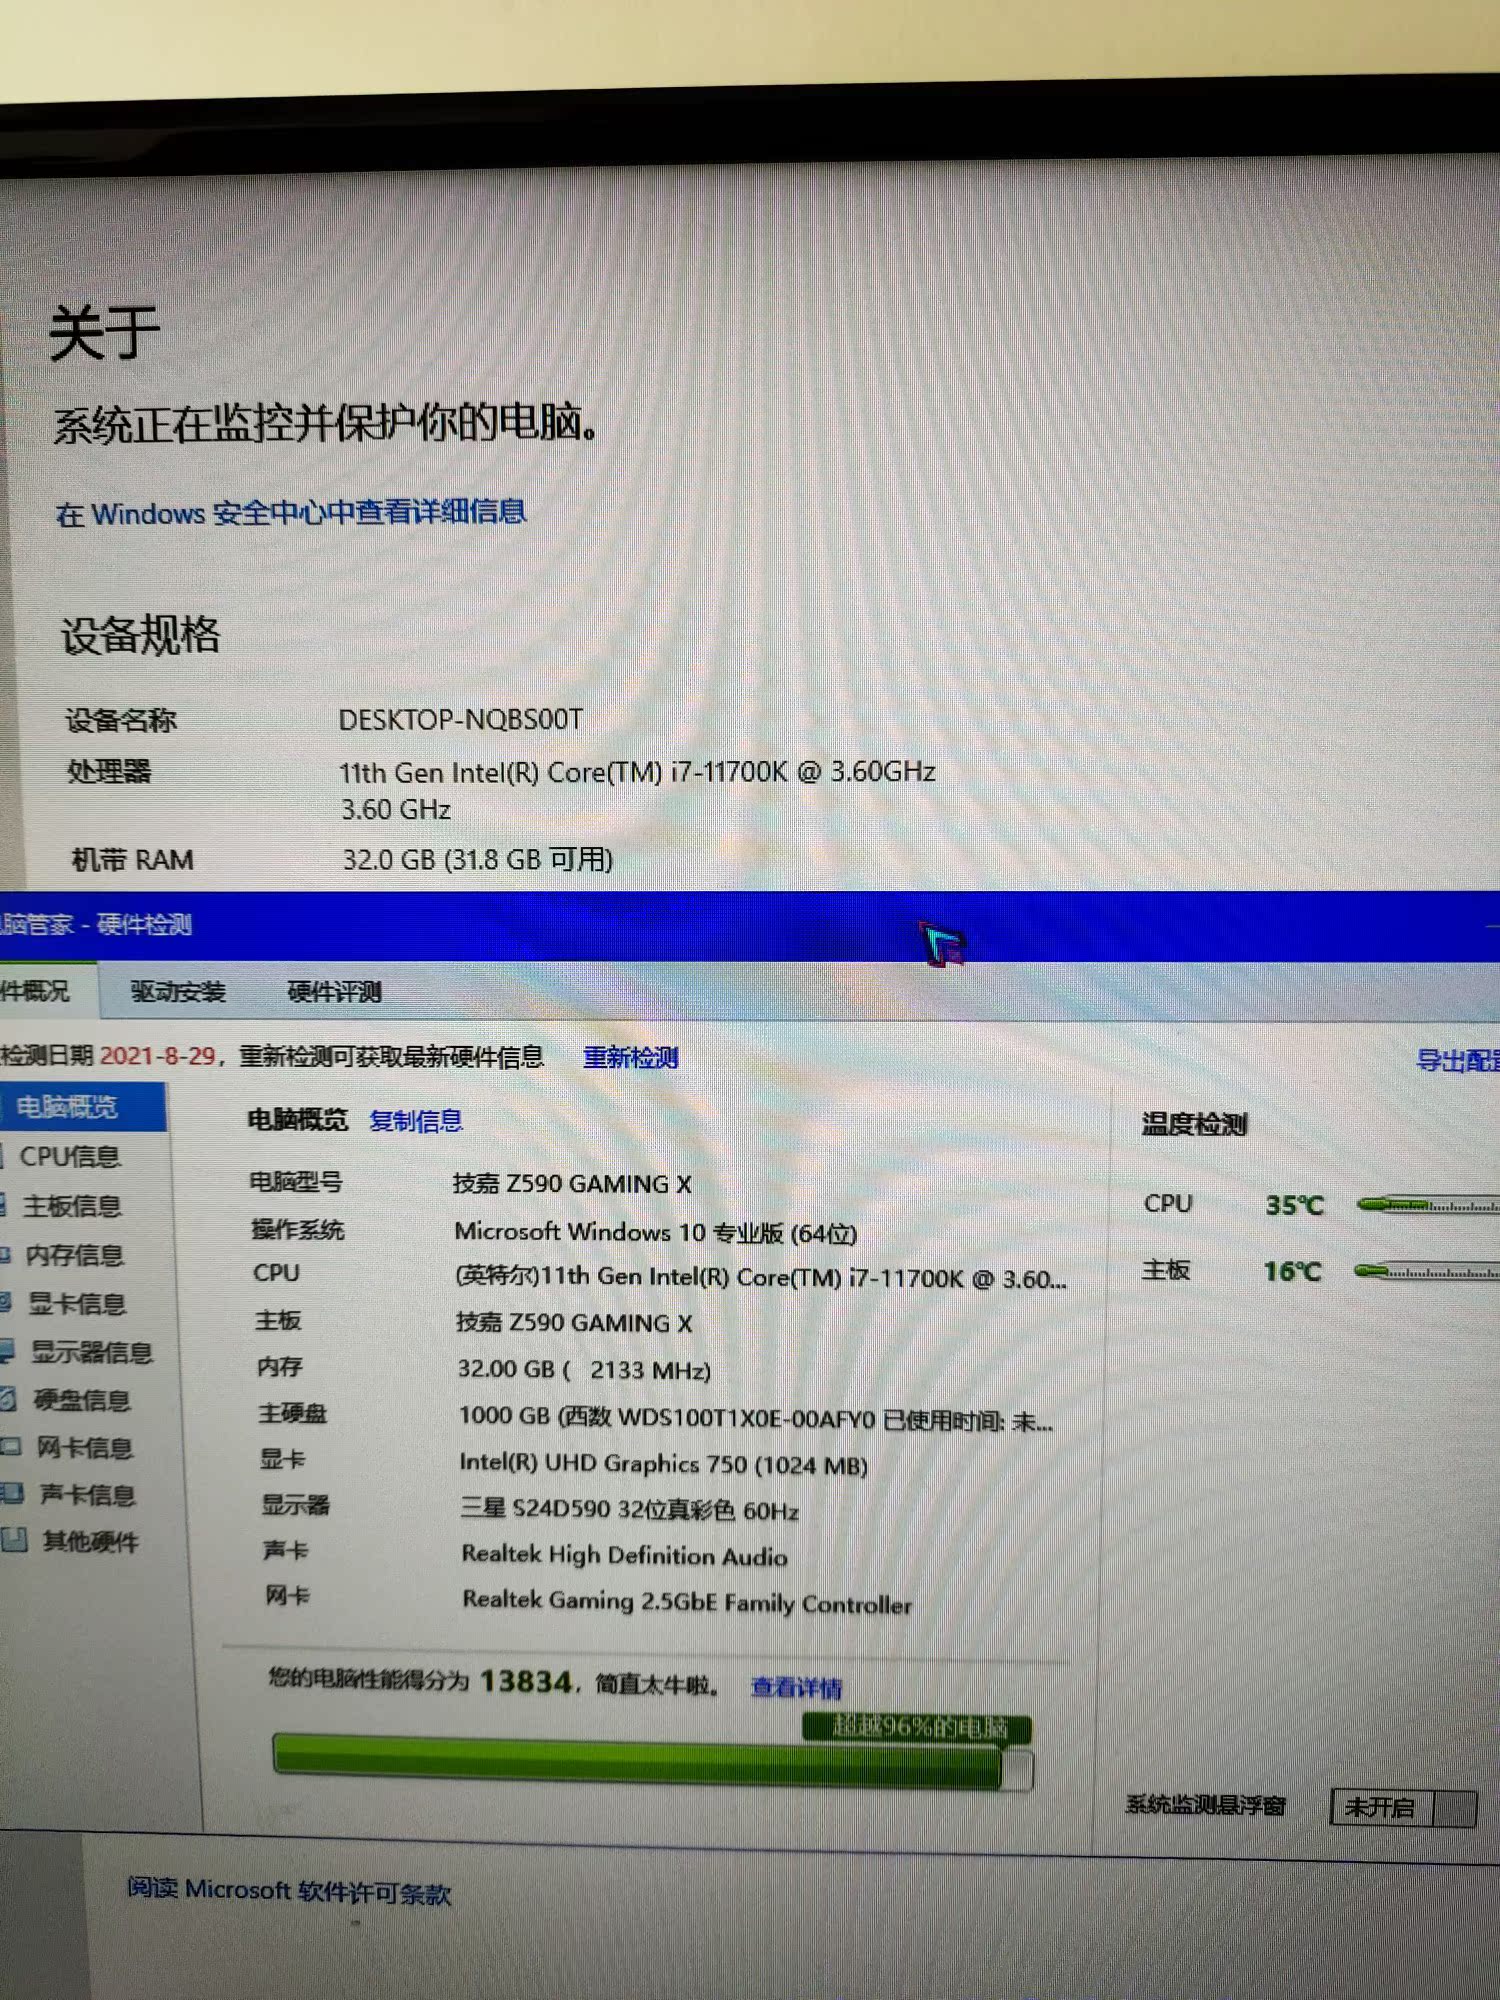
Task: Click the device name DESKTOP-NQBS00T
Action: pyautogui.click(x=460, y=720)
